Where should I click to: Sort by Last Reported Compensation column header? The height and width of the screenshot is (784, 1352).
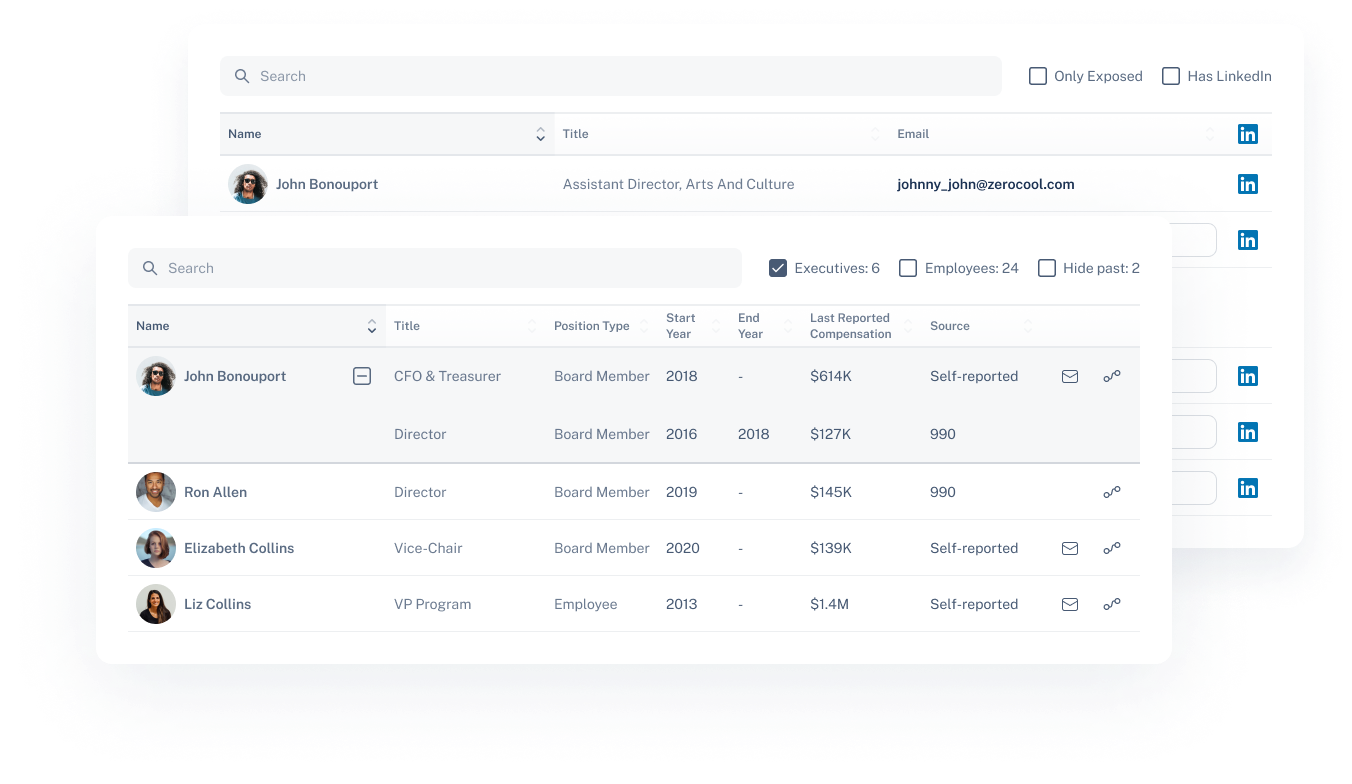[850, 326]
